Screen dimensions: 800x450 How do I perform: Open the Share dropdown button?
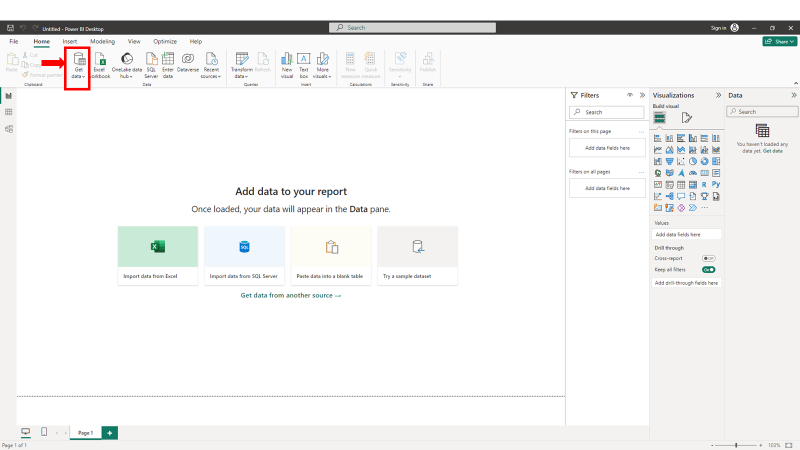[x=780, y=41]
